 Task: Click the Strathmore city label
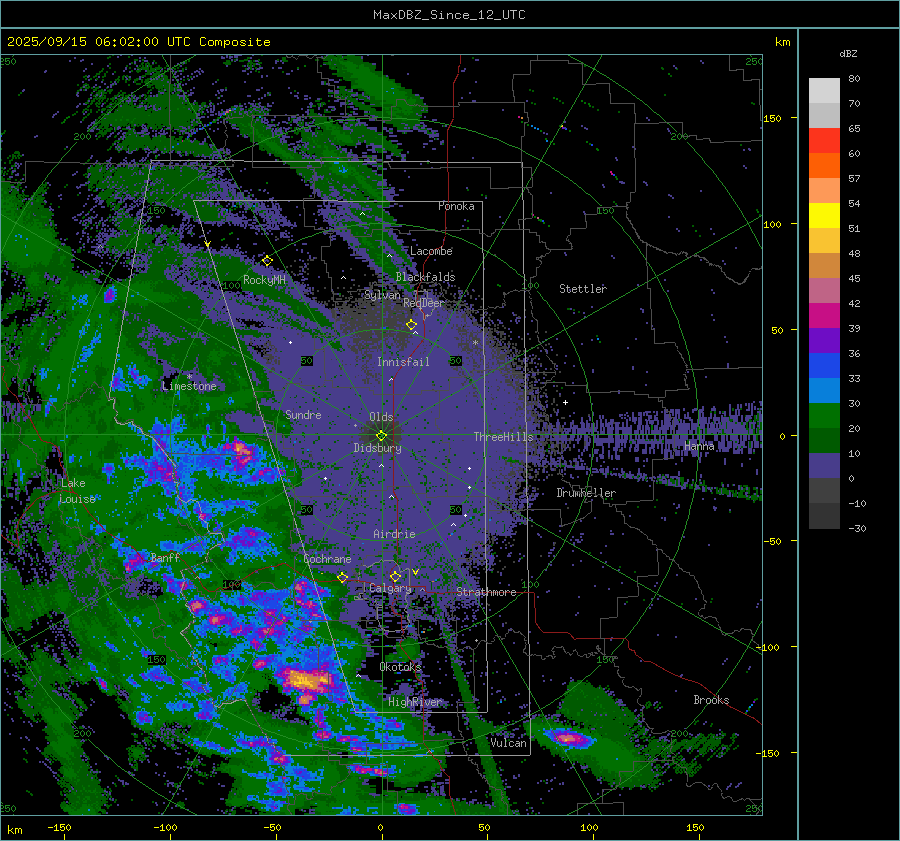(486, 592)
